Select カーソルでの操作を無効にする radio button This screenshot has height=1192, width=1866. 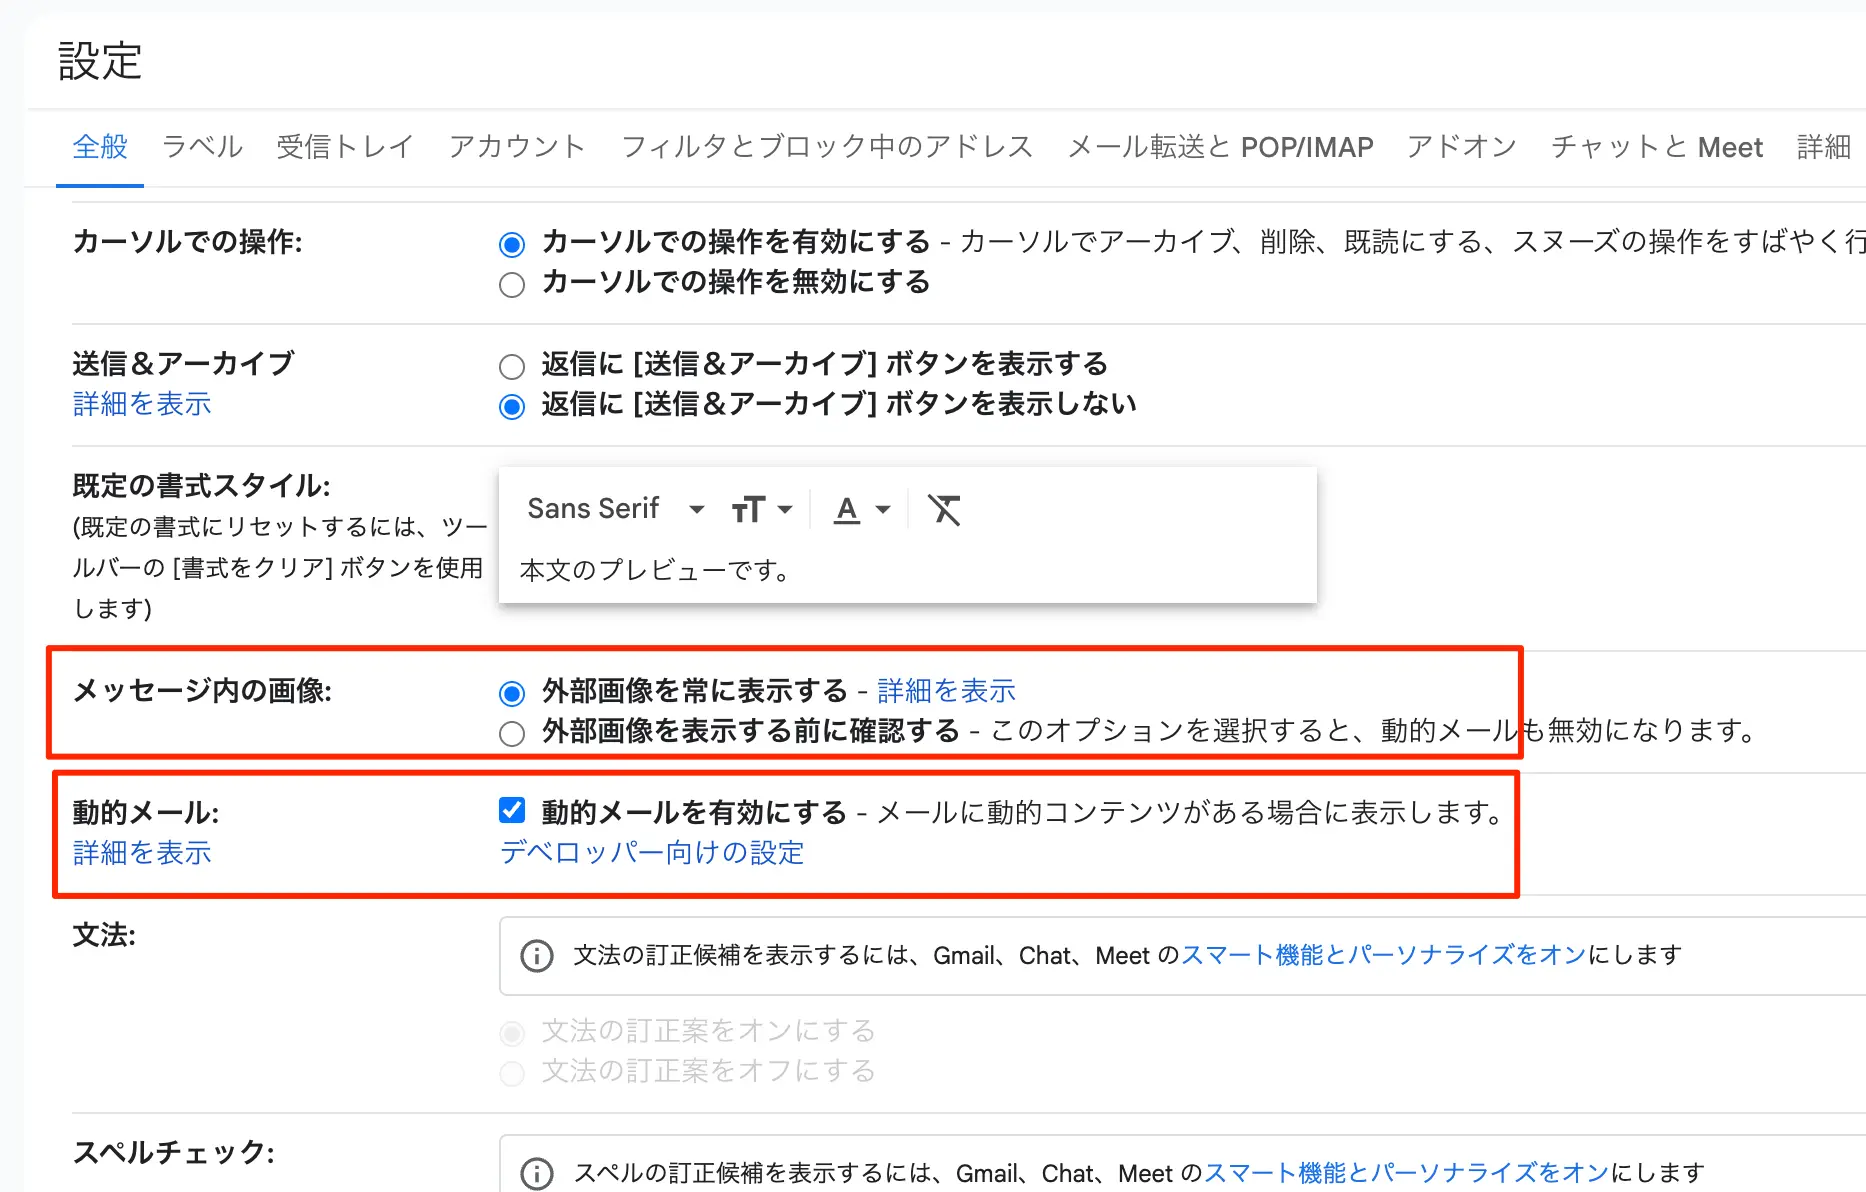point(512,285)
